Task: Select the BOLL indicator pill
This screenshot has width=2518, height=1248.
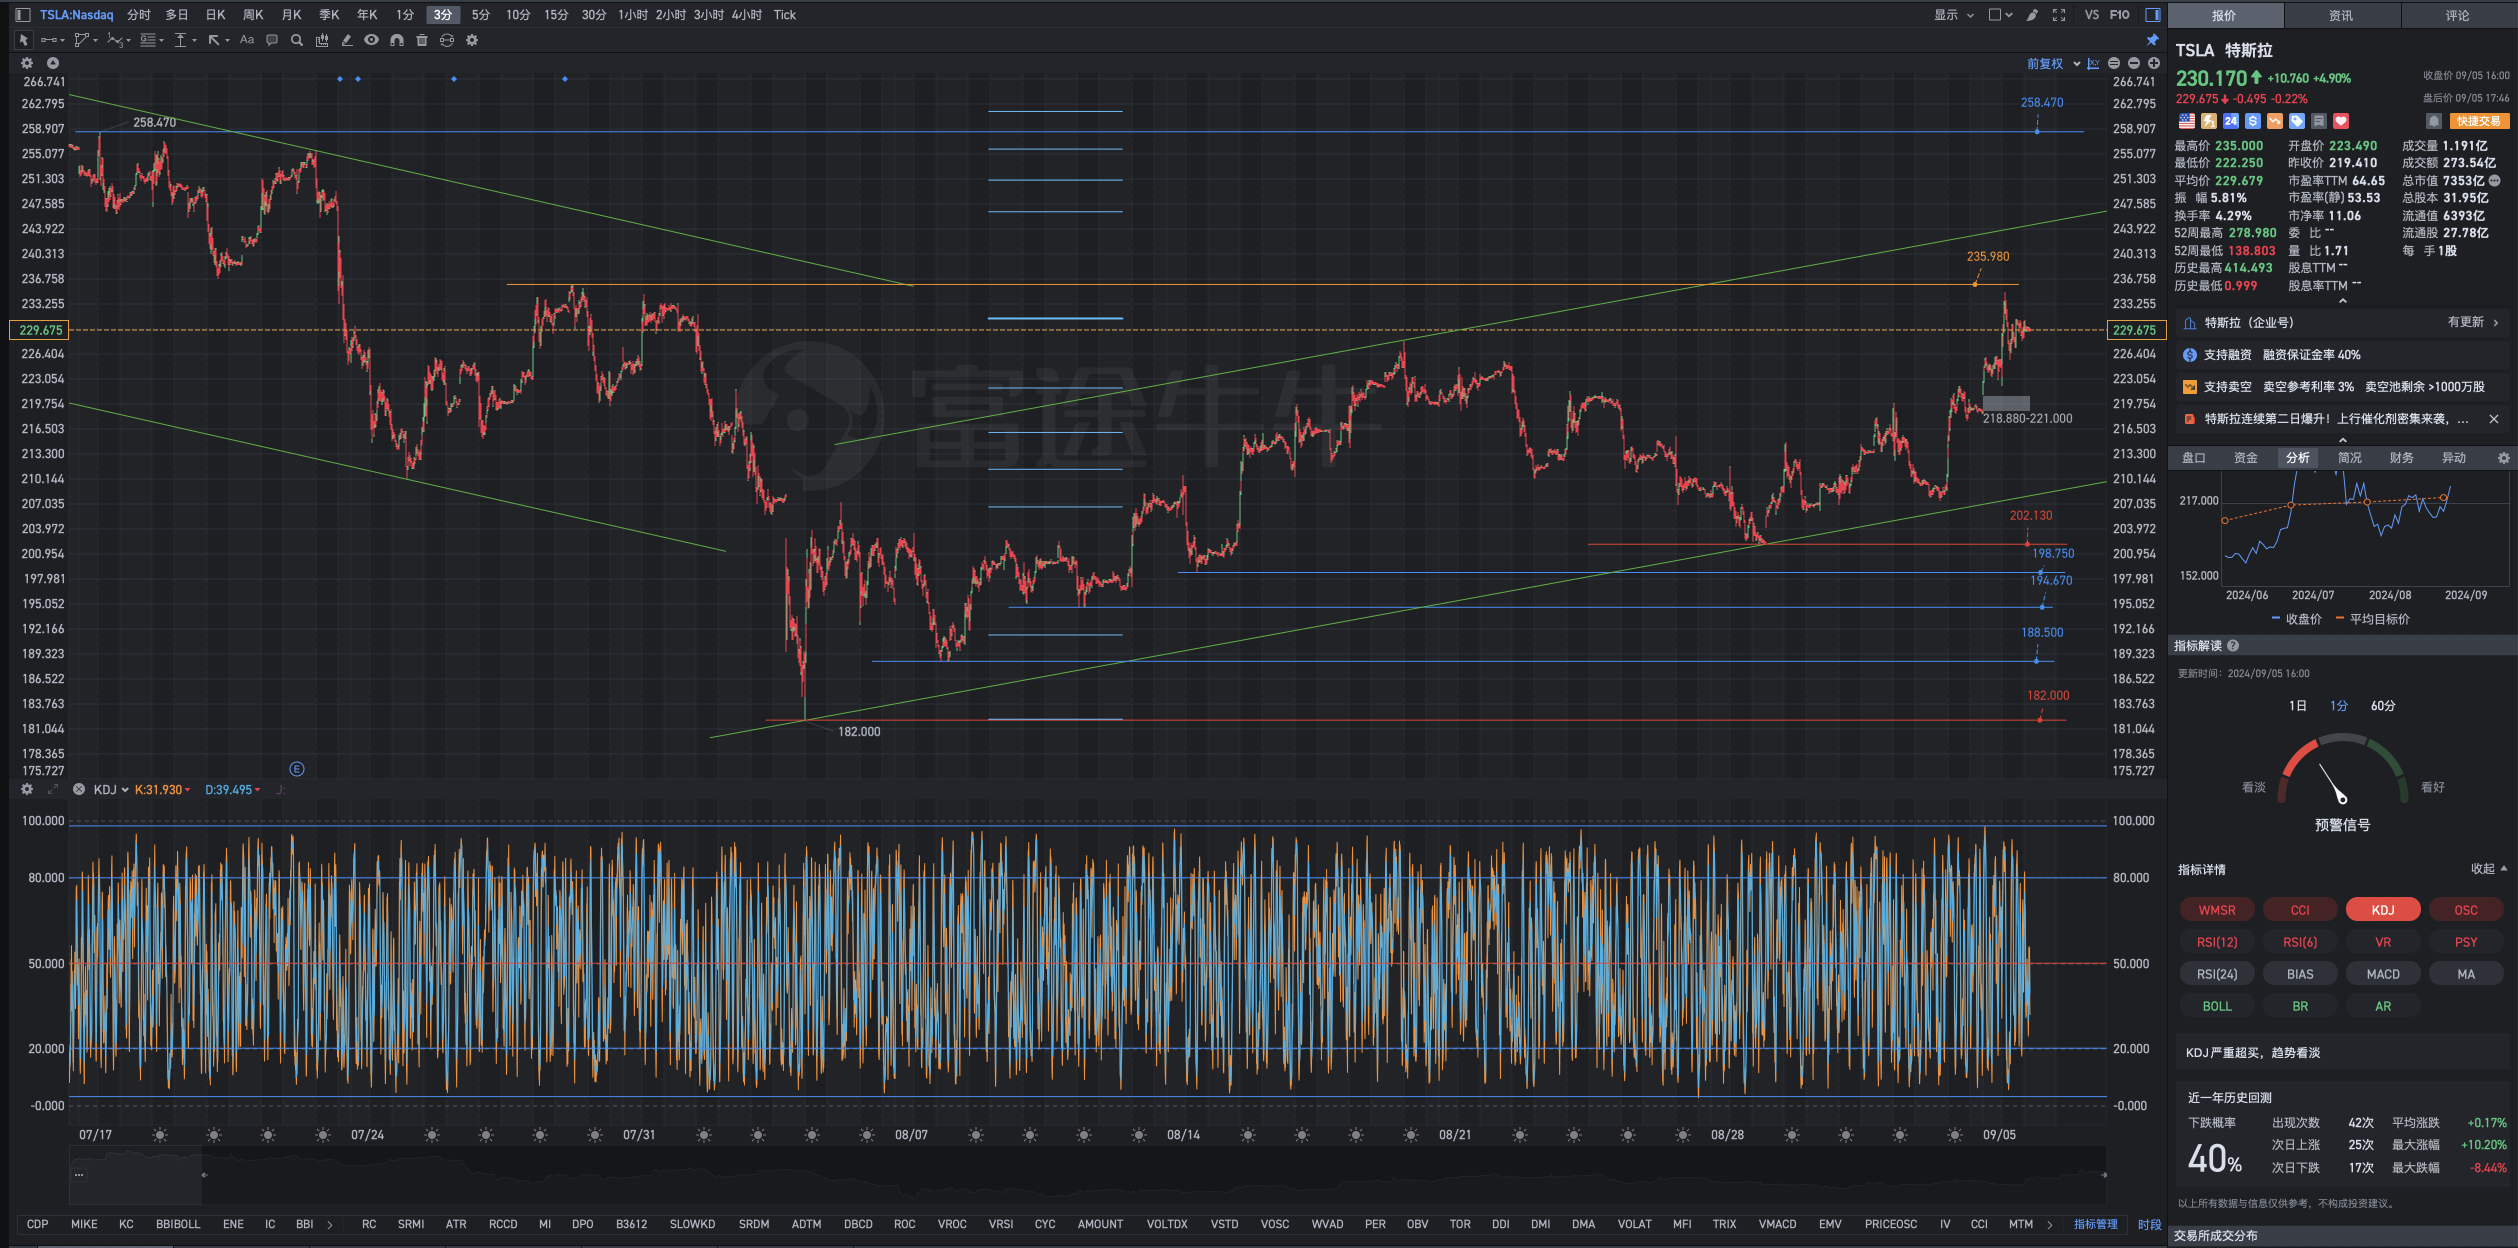Action: [x=2217, y=1006]
